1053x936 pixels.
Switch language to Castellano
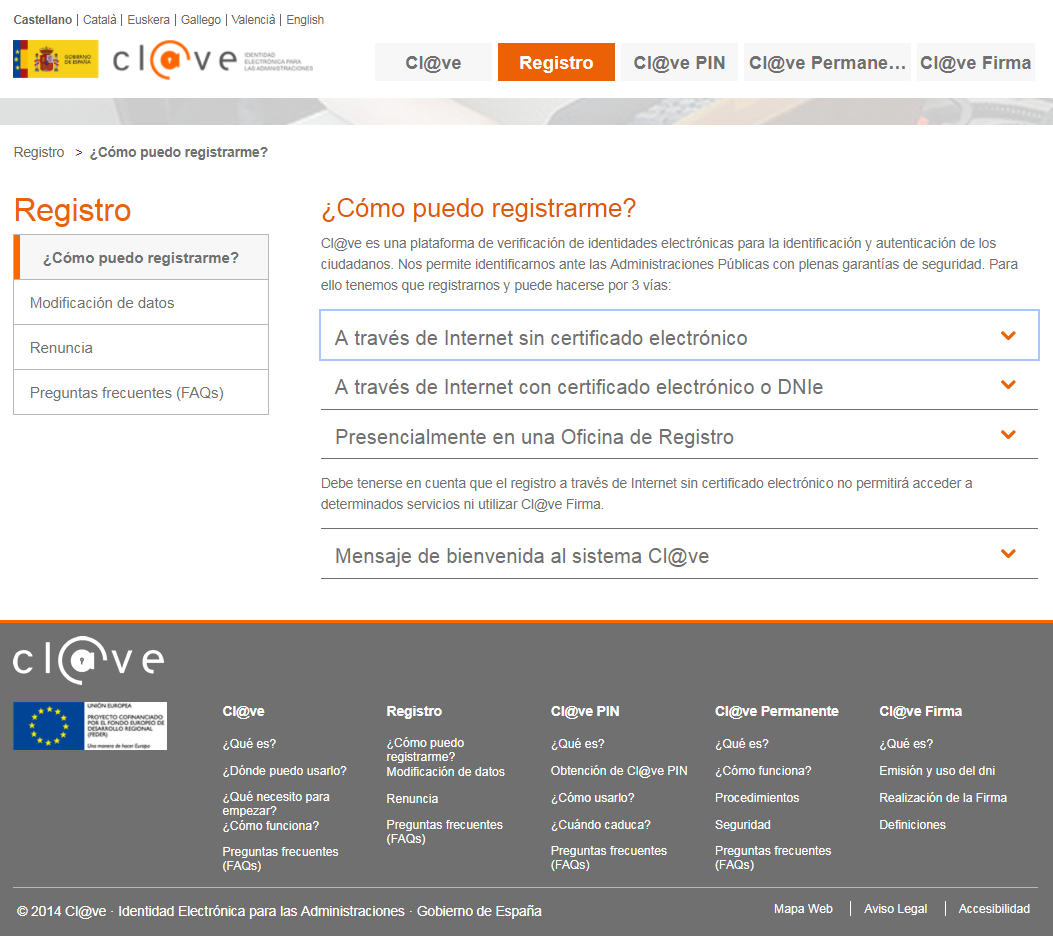42,20
